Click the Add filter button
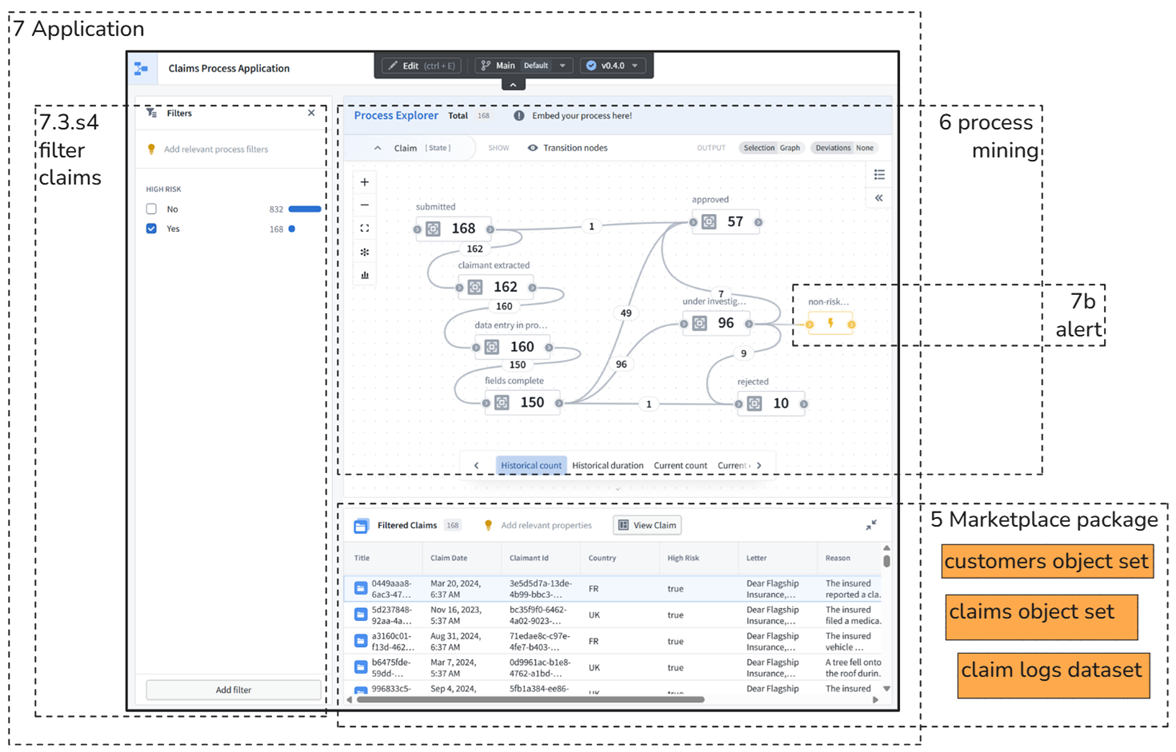The image size is (1176, 752). [233, 690]
